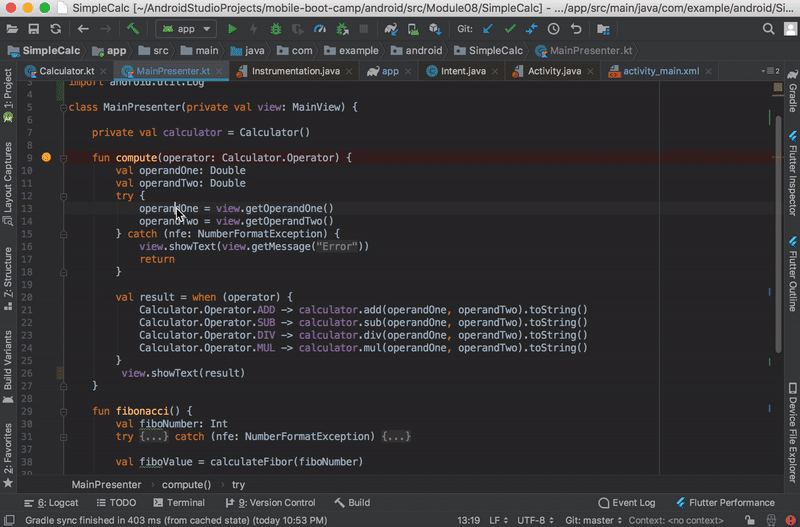Open the app run configuration dropdown
The width and height of the screenshot is (800, 527).
186,29
